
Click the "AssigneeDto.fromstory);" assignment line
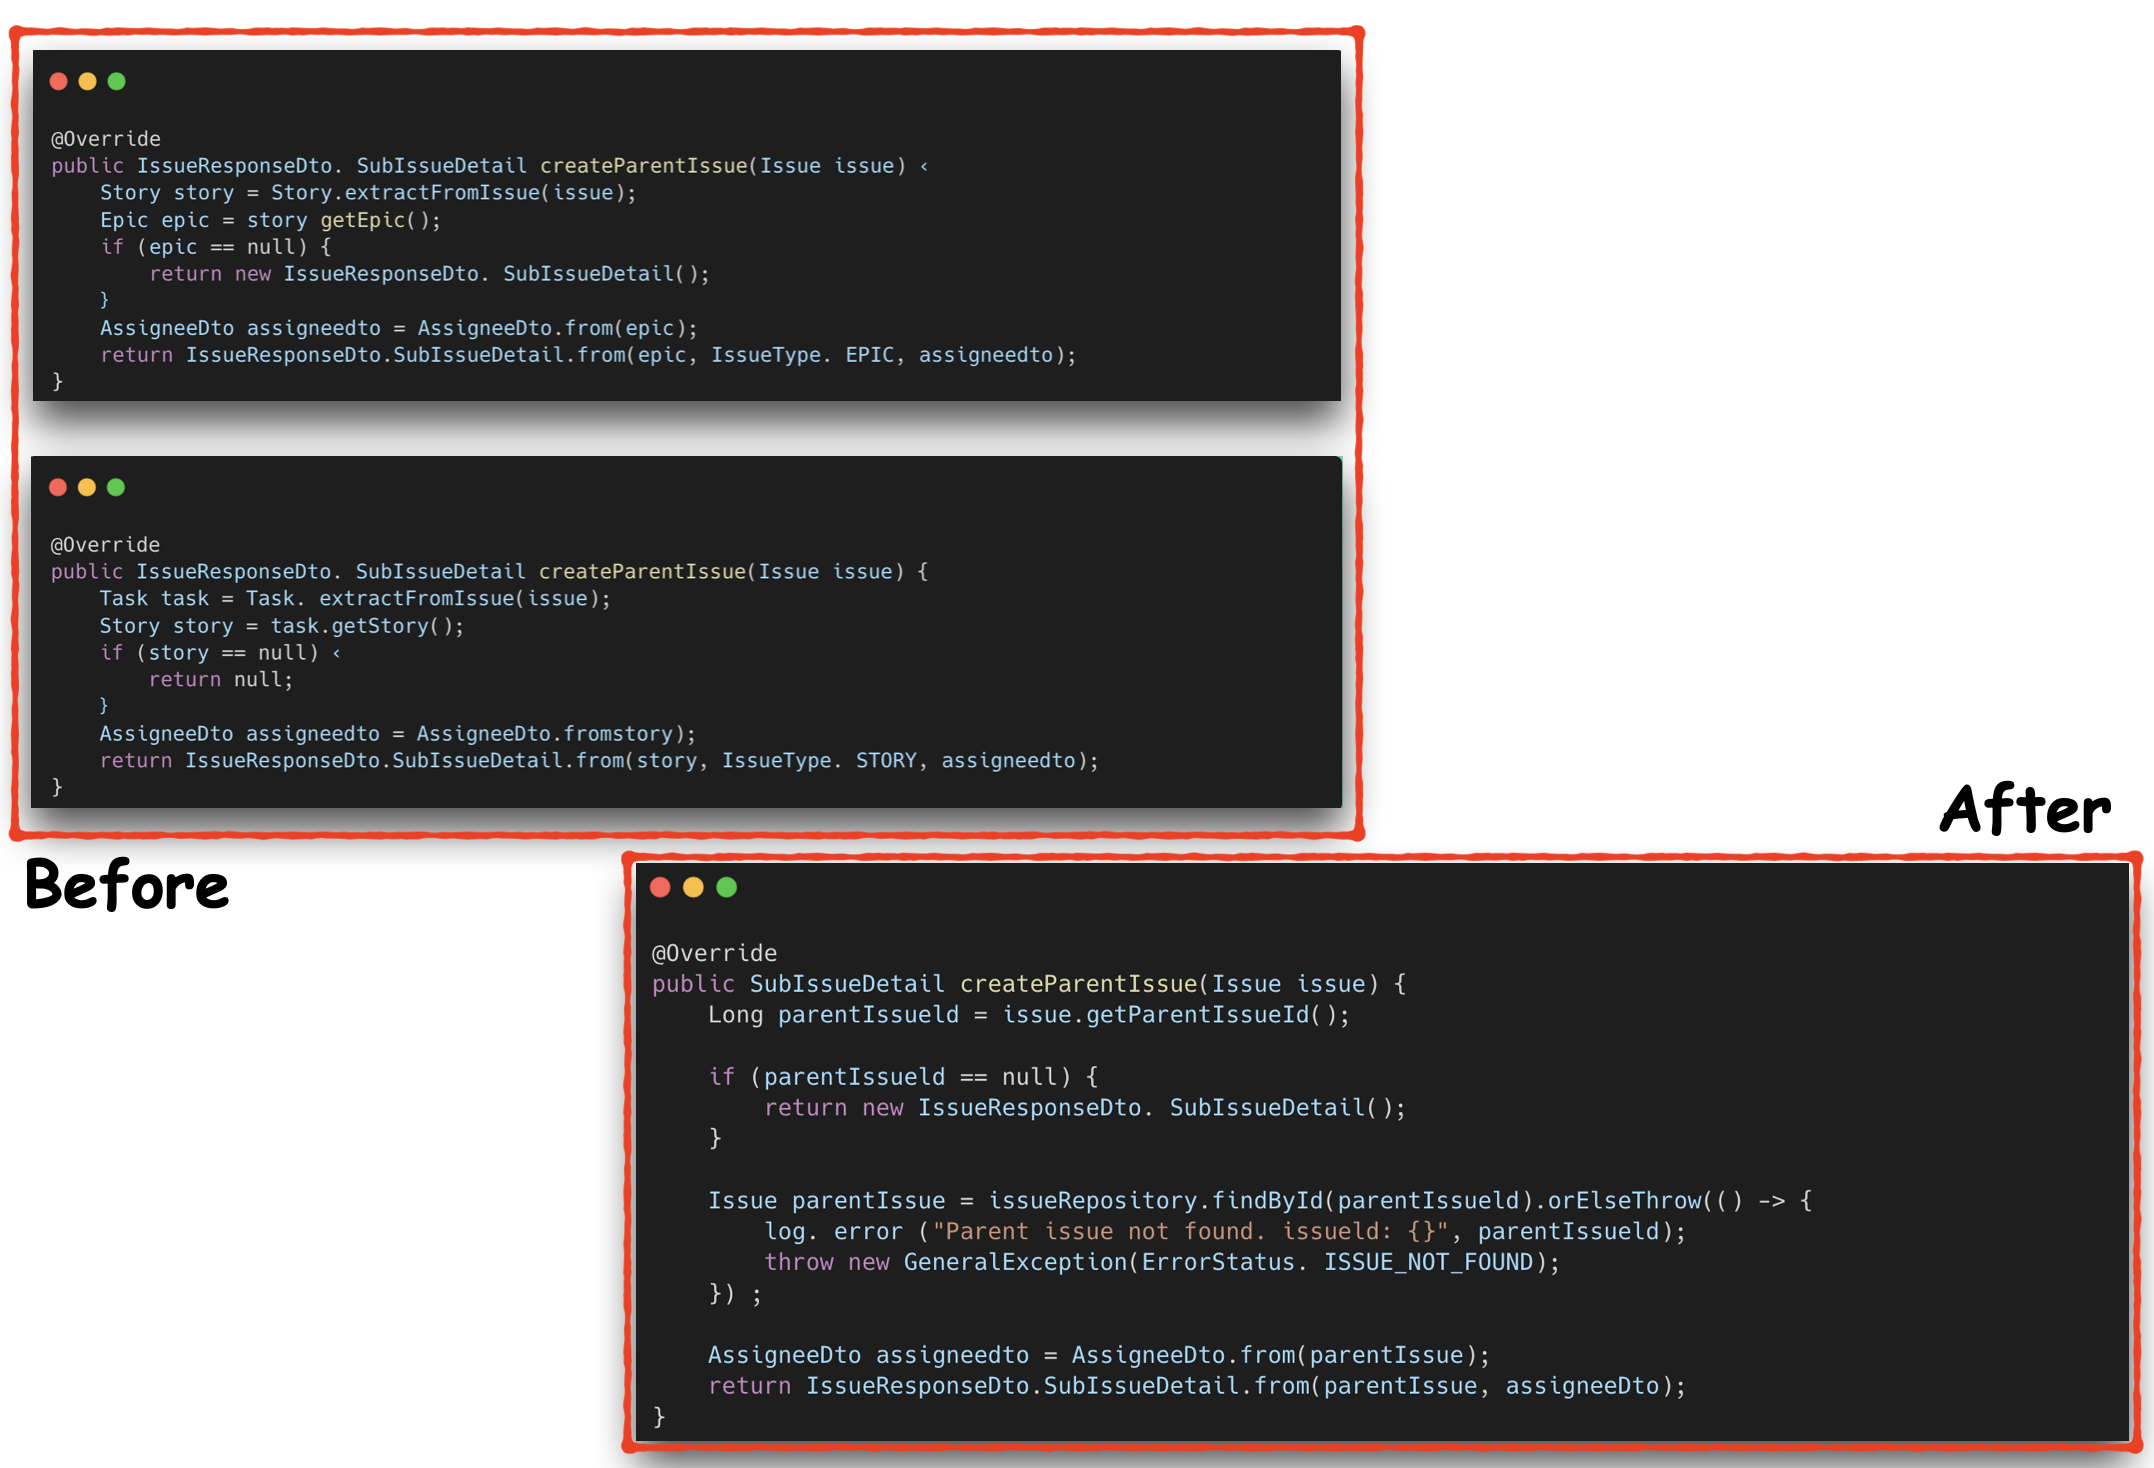(398, 734)
